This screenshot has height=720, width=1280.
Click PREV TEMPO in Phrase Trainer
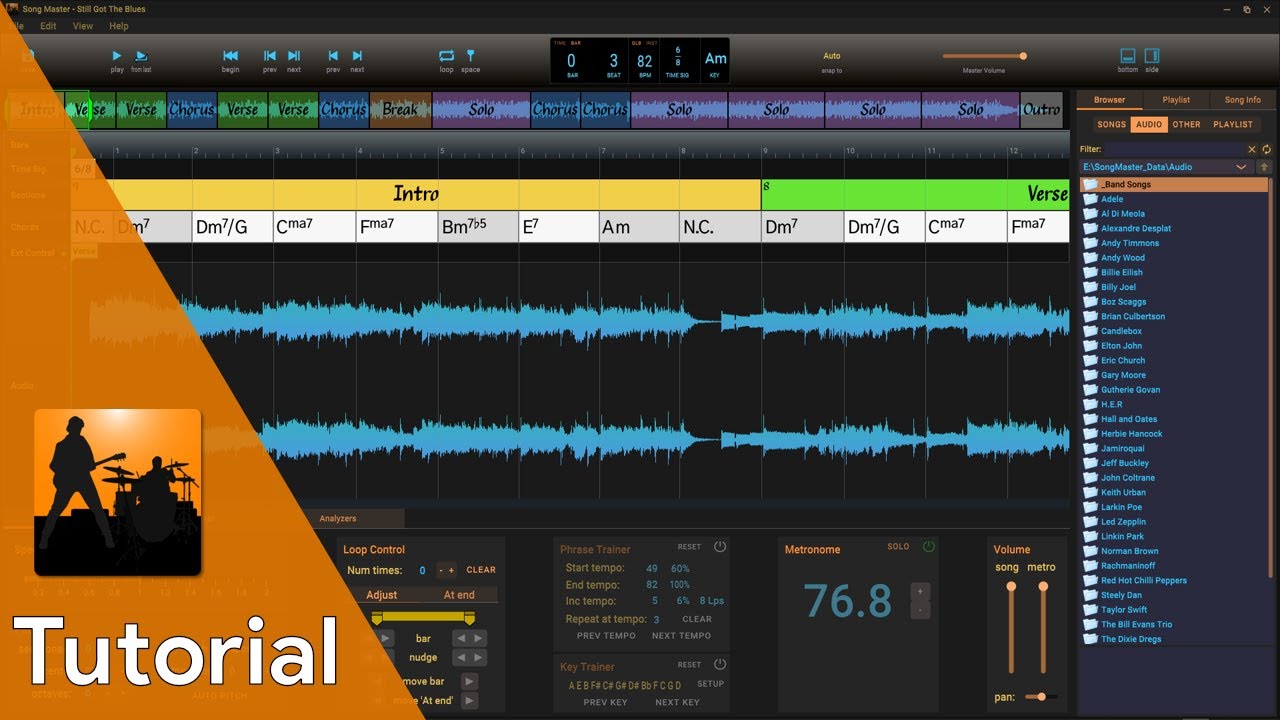pos(606,636)
